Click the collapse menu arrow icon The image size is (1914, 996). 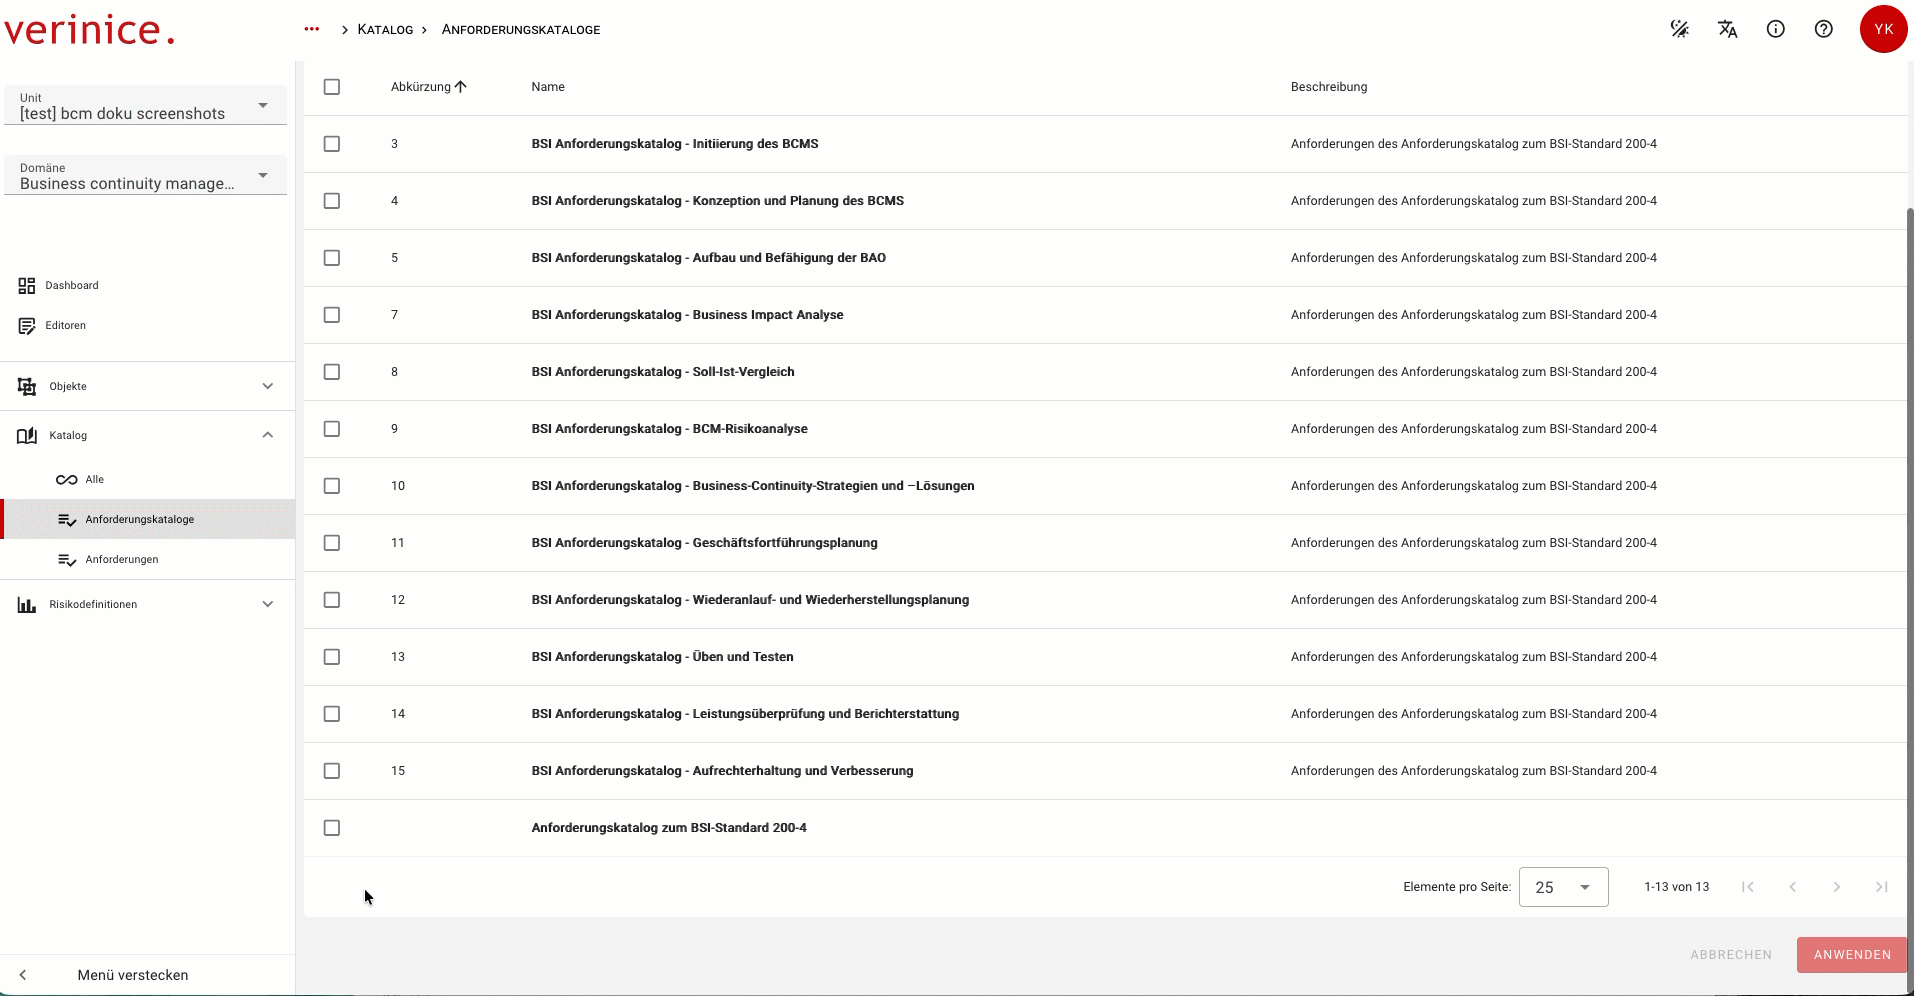[23, 975]
